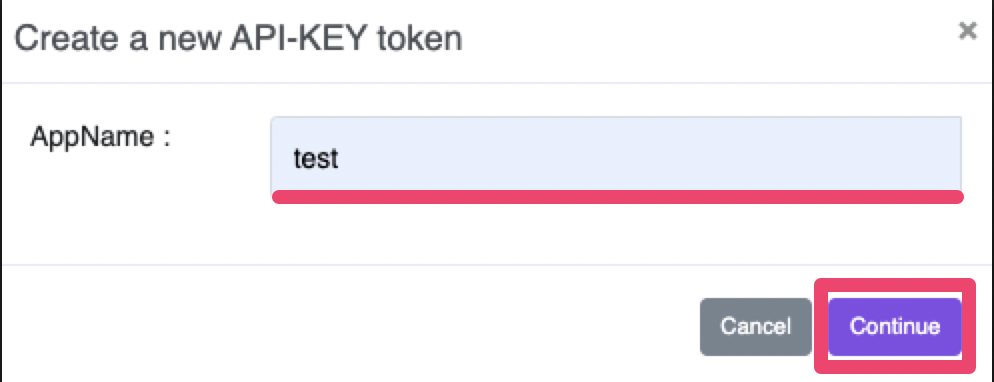Click the 'API-KEY' text in the header
Screen dimensions: 994x382
299,39
